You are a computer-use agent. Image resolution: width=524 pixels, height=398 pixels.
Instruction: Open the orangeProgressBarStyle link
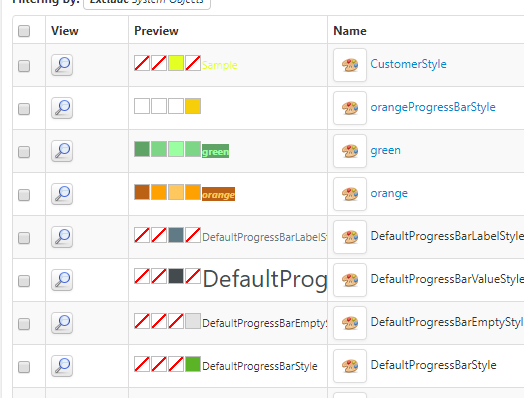pyautogui.click(x=433, y=107)
